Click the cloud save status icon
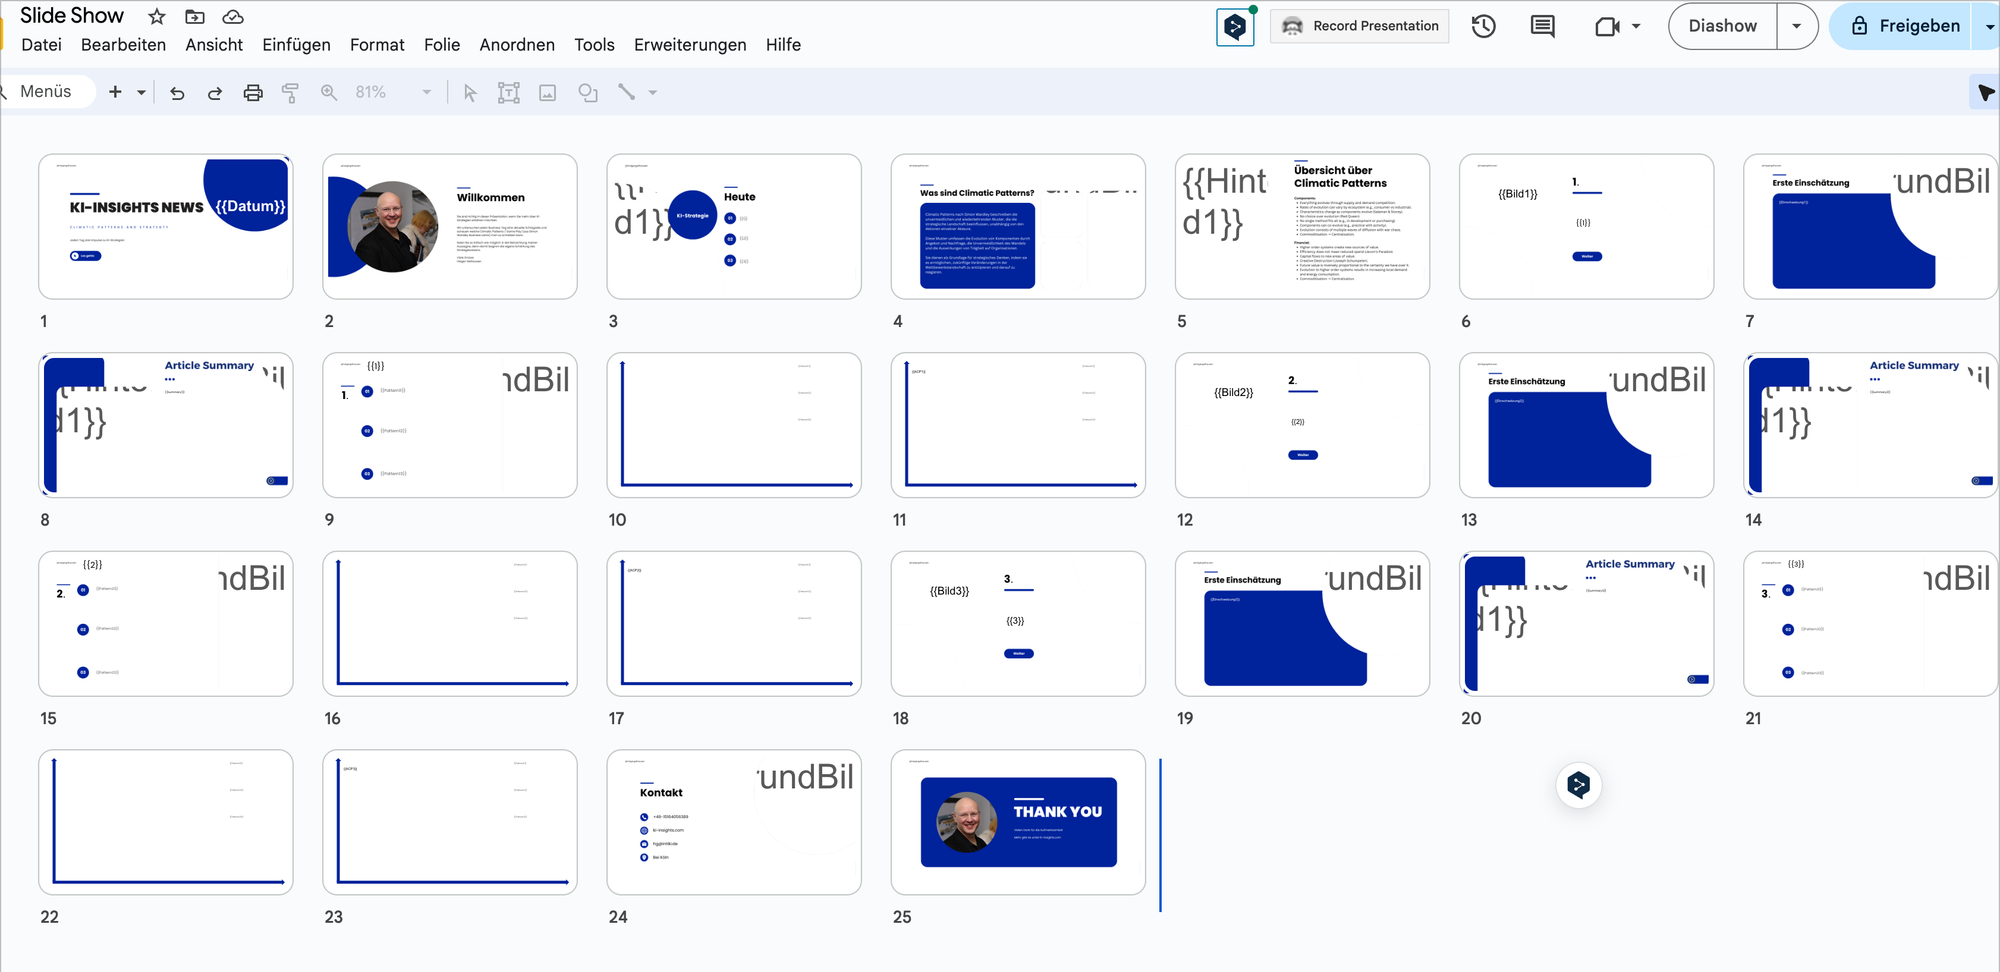Screen dimensions: 2000x972 coord(233,16)
